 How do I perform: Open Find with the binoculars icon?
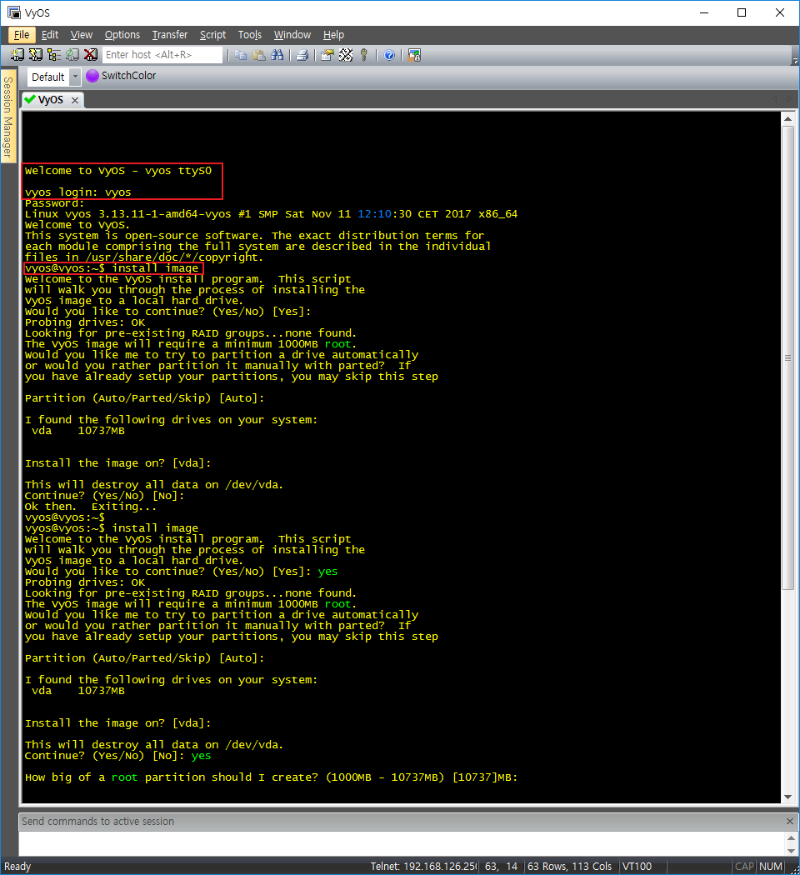click(x=278, y=55)
